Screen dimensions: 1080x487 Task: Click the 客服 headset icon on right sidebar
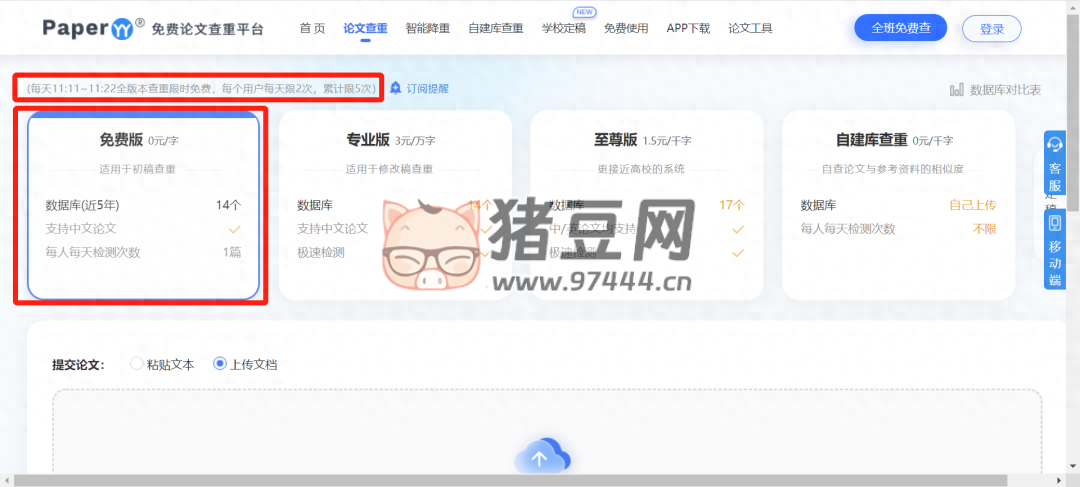point(1054,144)
